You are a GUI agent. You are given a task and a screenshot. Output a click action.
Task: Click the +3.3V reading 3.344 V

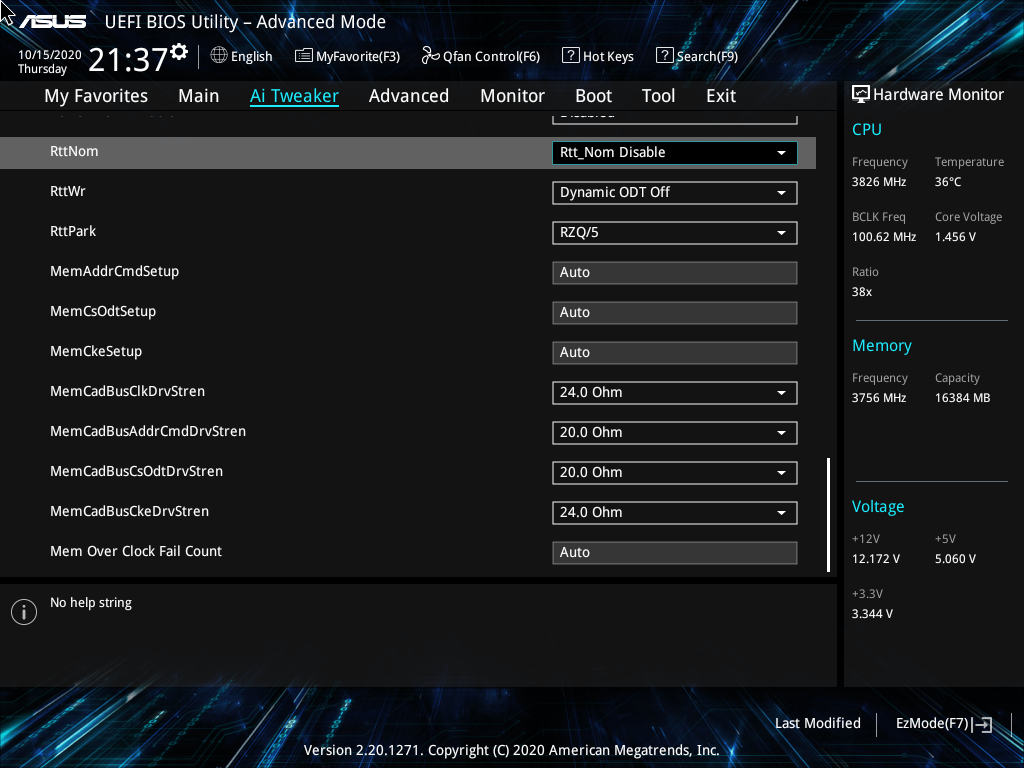coord(872,614)
